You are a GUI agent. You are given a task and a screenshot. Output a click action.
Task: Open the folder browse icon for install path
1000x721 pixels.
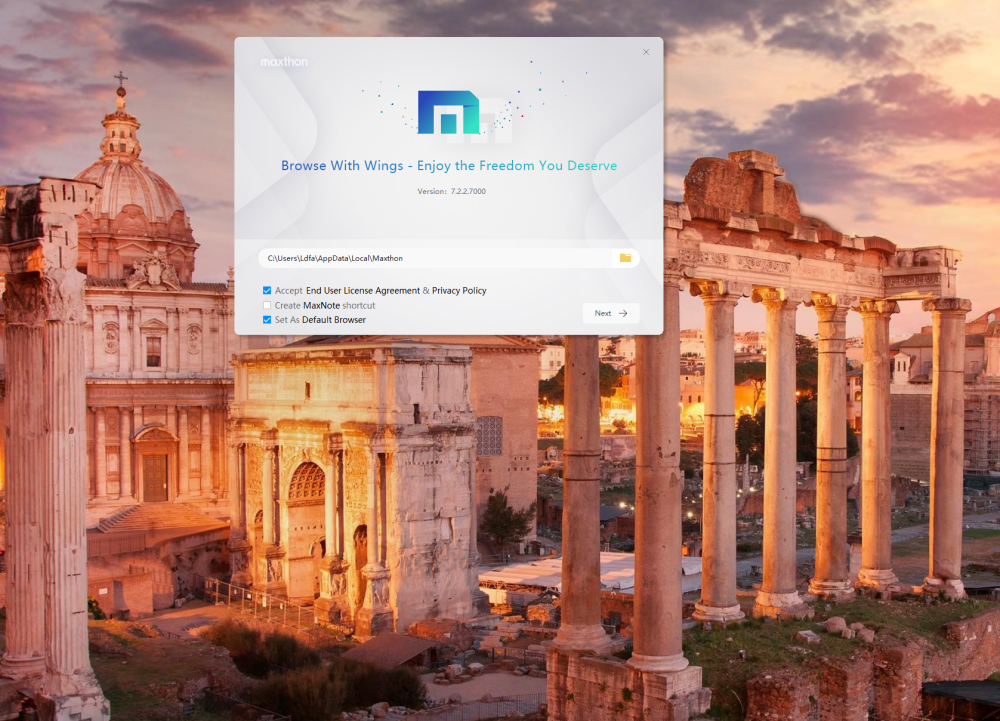[625, 258]
